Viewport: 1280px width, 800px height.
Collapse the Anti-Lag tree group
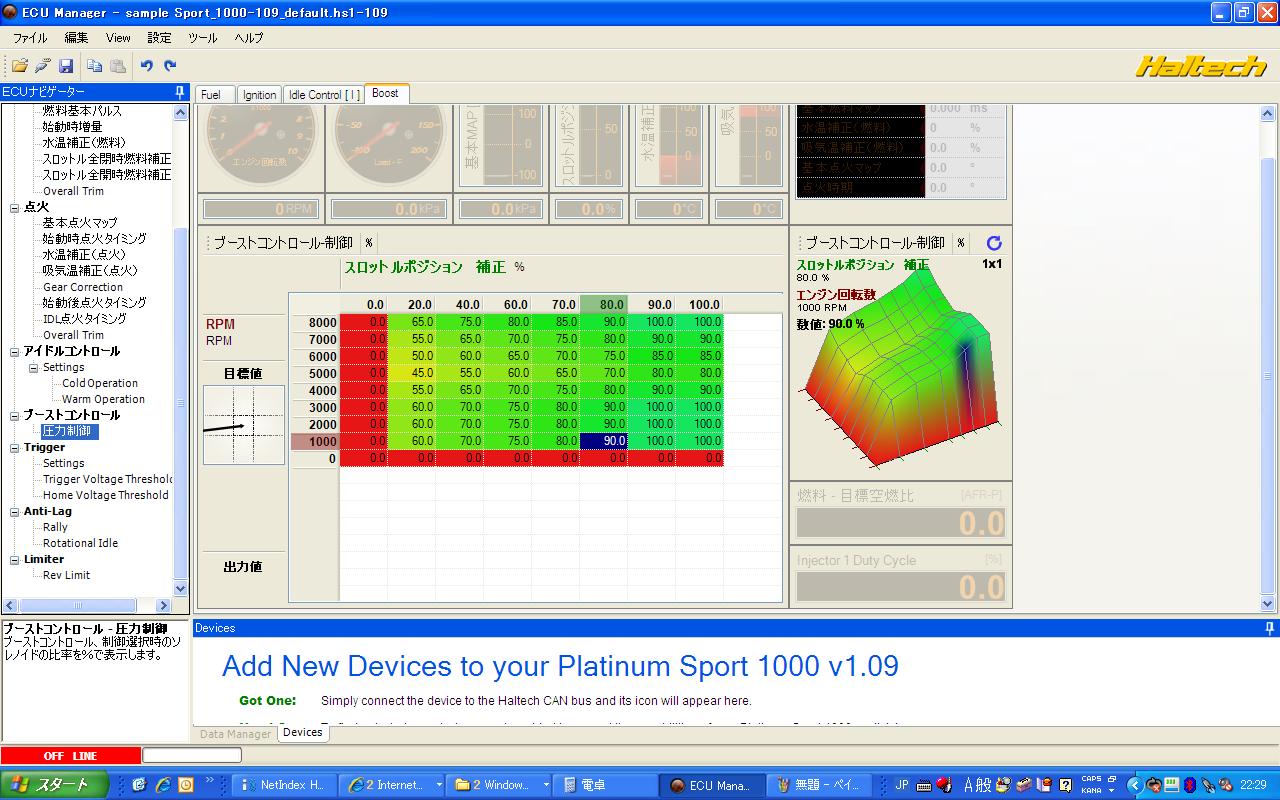click(15, 511)
